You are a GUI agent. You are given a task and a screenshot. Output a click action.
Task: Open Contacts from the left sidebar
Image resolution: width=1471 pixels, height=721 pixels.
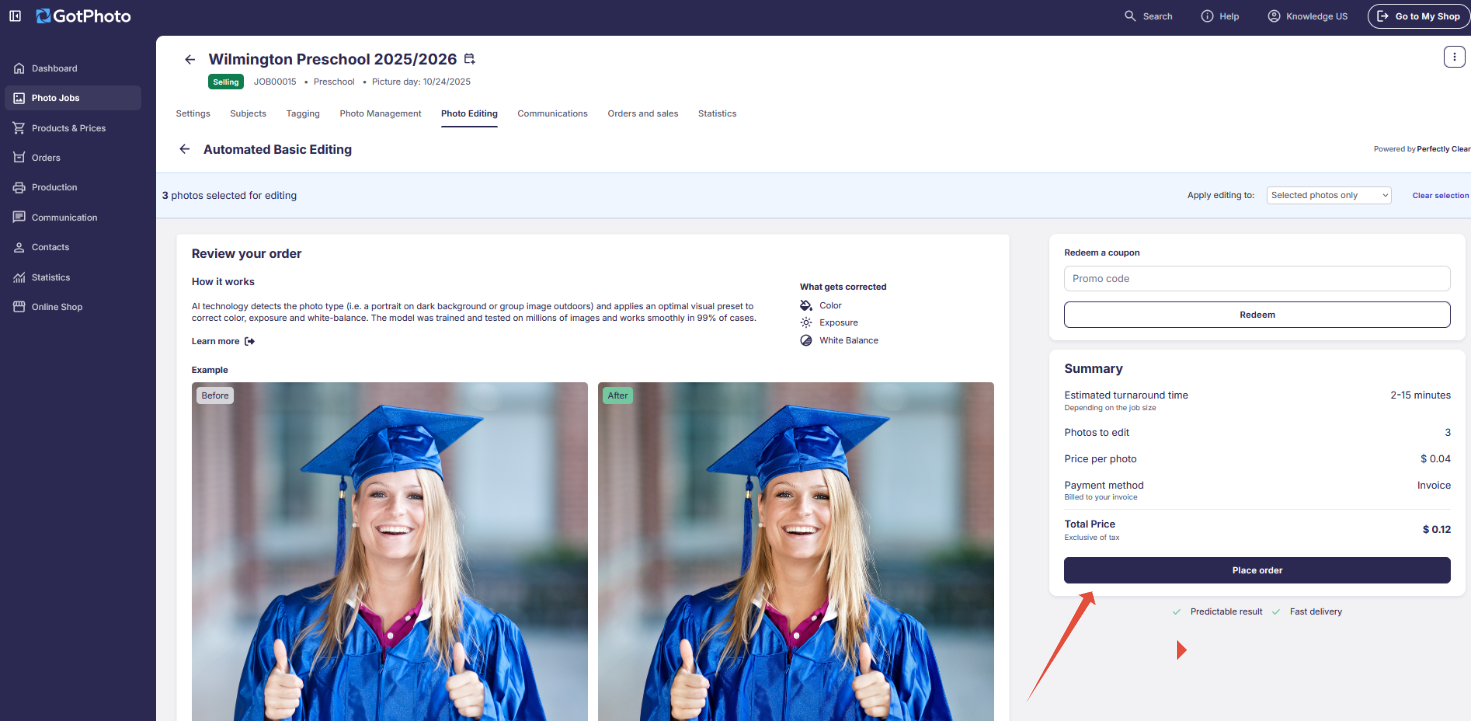click(x=51, y=247)
